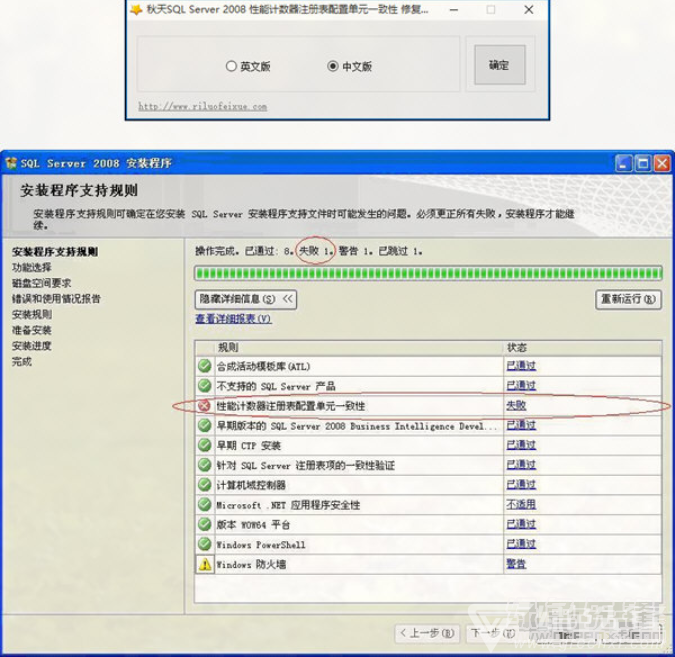Screen dimensions: 675x657
Task: Select 磁盘空间要求 step in sidebar
Action: [41, 283]
